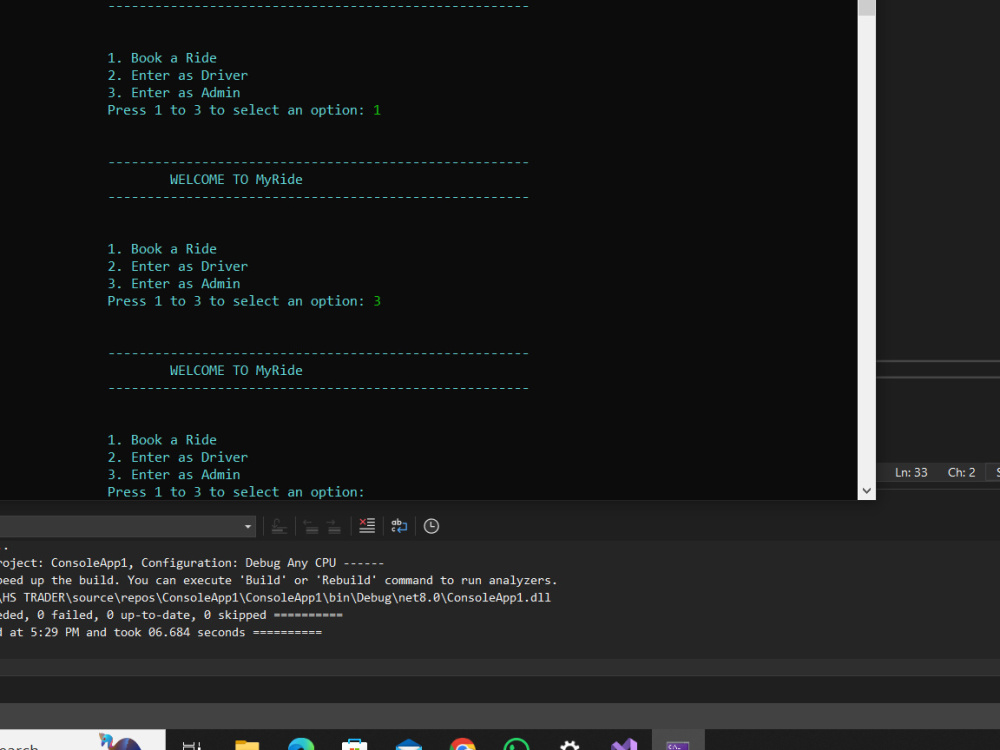Image resolution: width=1000 pixels, height=750 pixels.
Task: Click the Find Message in Code icon
Action: pos(279,525)
